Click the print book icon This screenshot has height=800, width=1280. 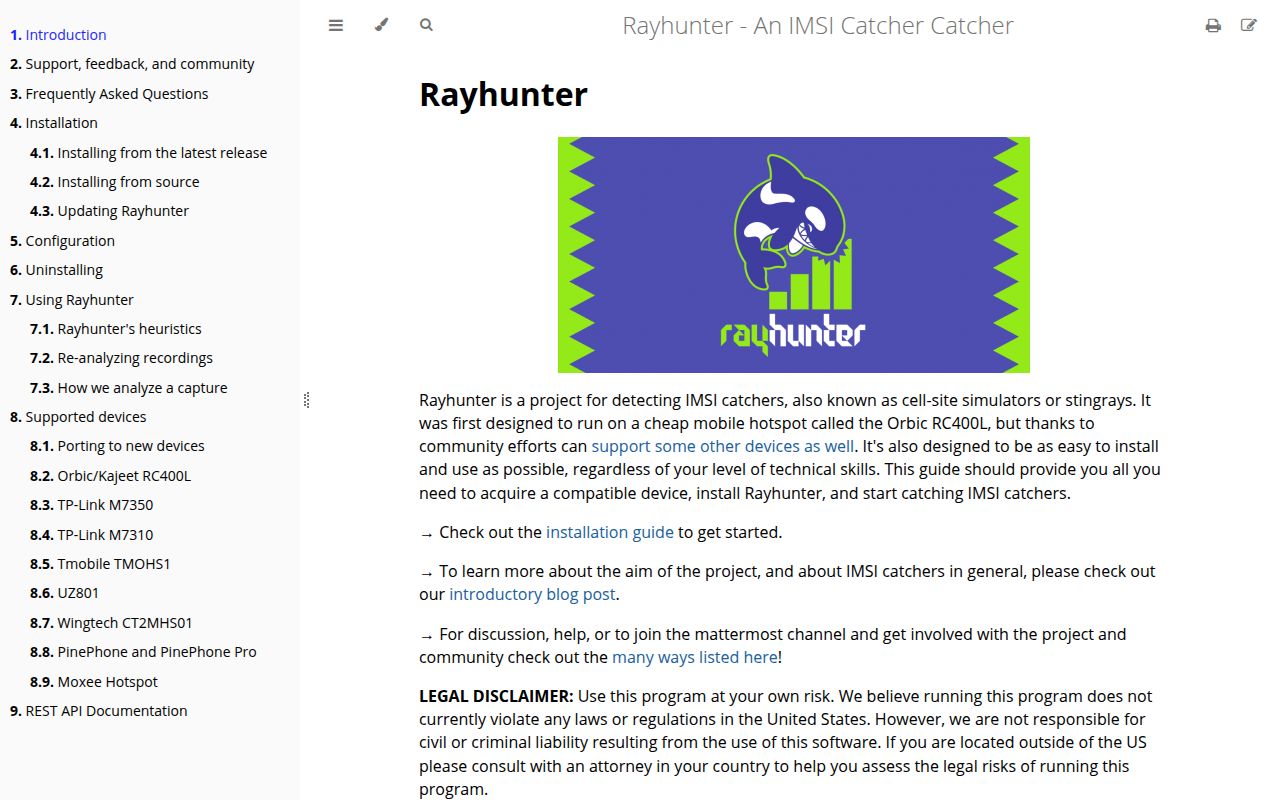1213,25
